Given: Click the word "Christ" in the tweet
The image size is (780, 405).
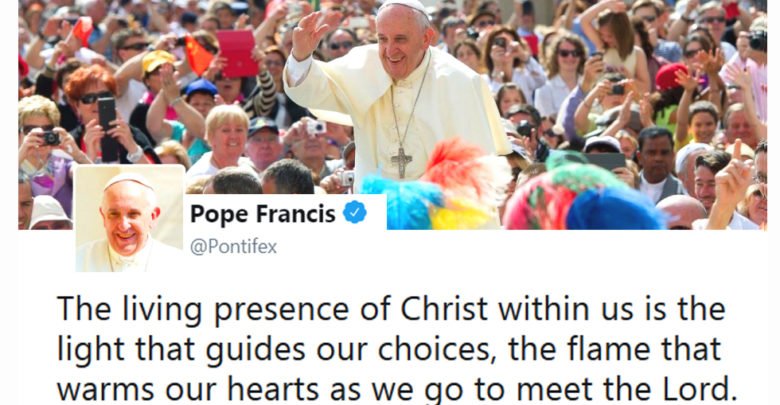Looking at the screenshot, I should pos(444,309).
